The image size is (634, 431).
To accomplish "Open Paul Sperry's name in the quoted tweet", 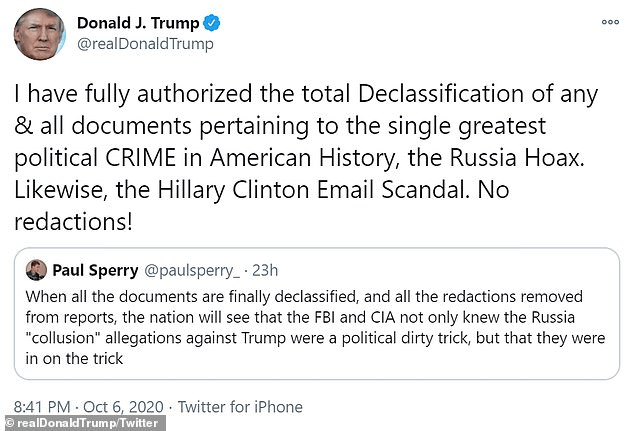I will point(97,270).
